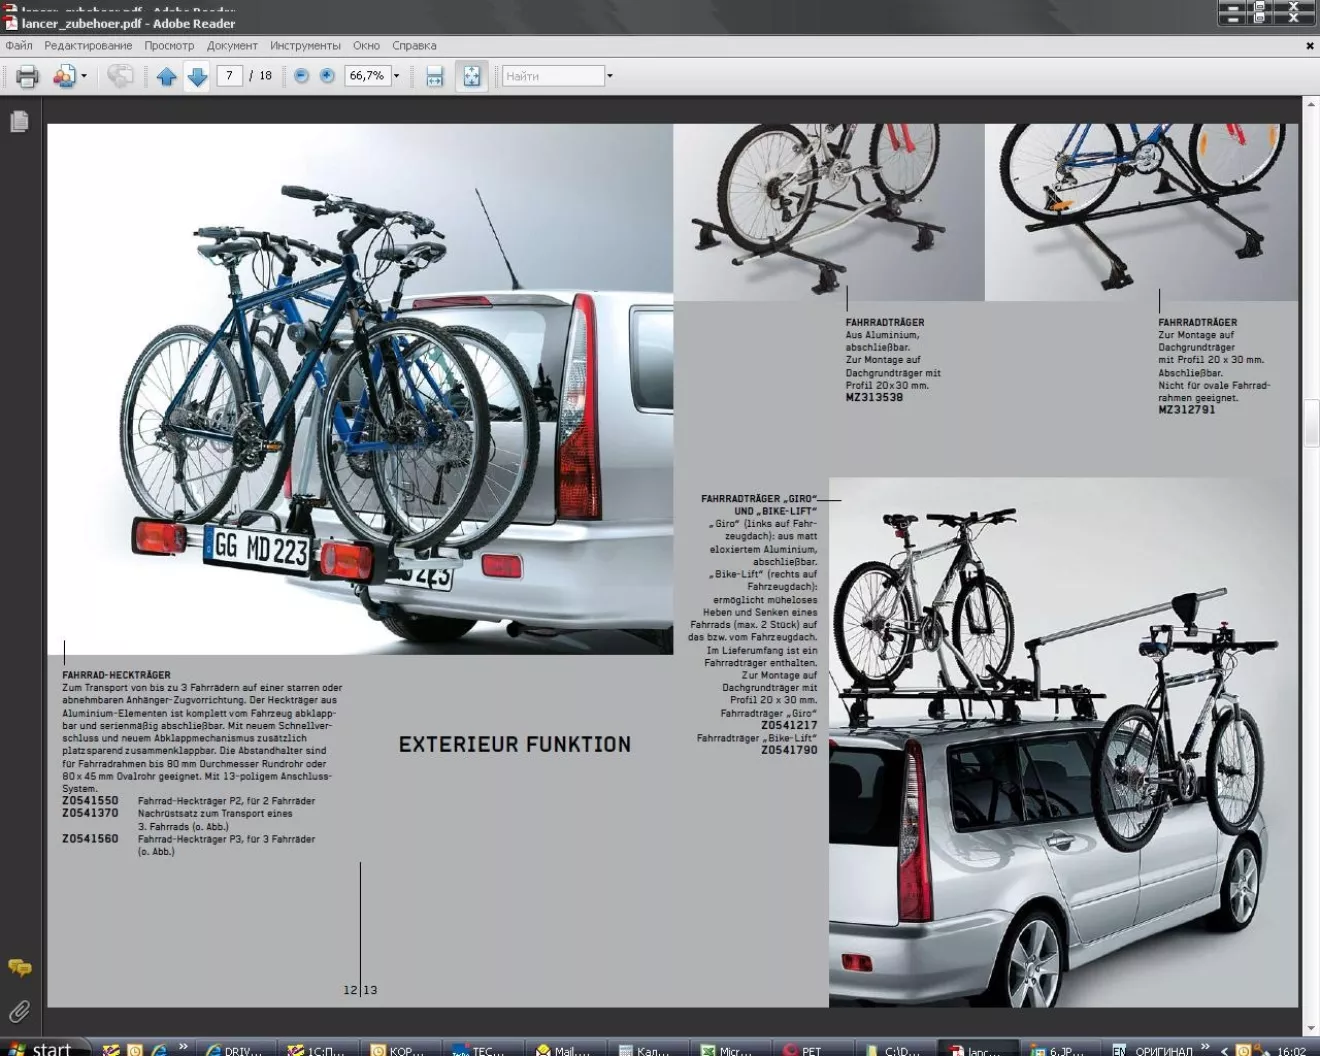
Task: Go to previous page with the up arrow
Action: point(166,76)
